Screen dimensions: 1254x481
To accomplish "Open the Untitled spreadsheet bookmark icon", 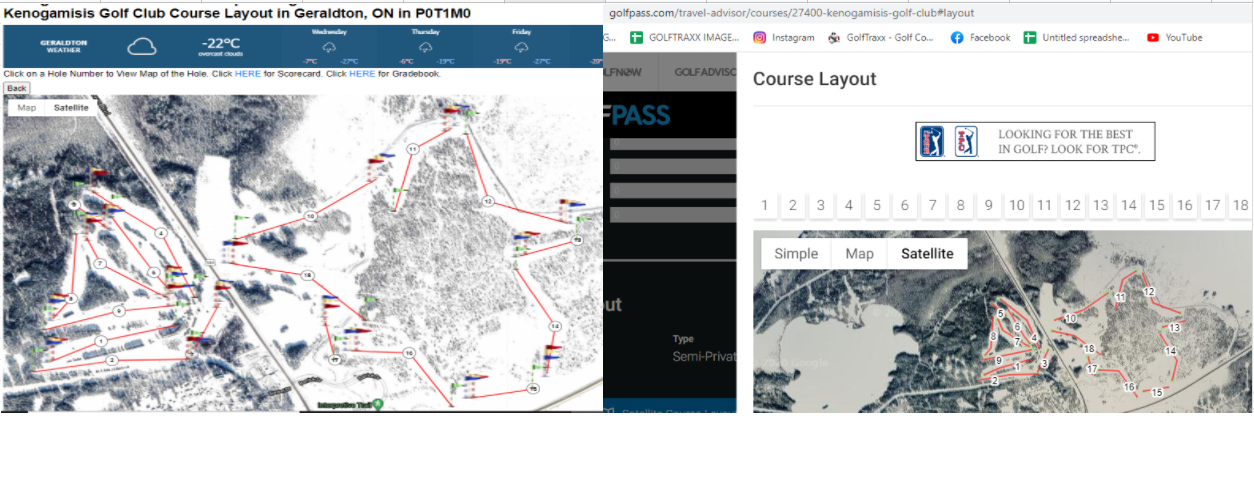I will click(1030, 38).
